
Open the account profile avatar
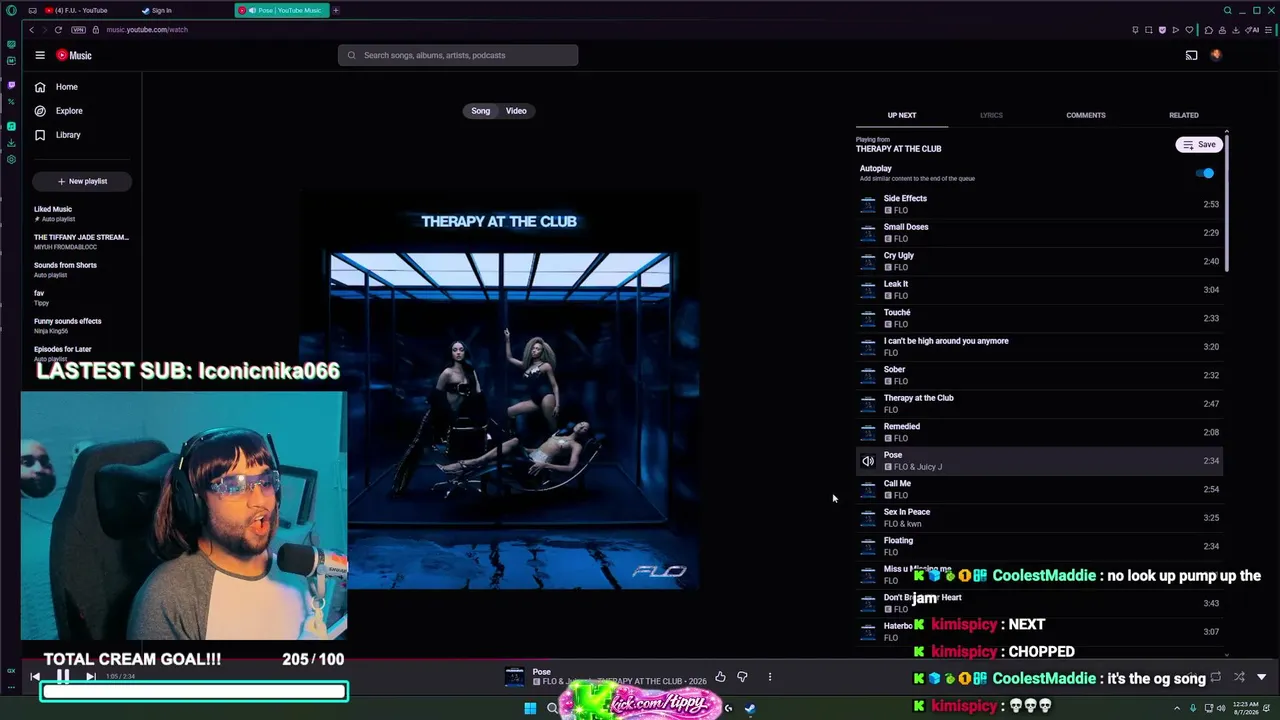point(1216,55)
